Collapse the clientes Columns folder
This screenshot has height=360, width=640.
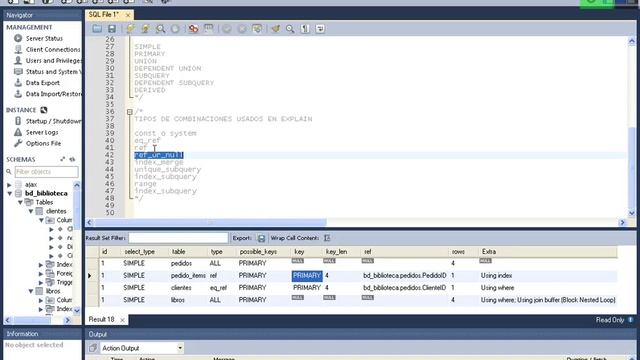pyautogui.click(x=41, y=220)
